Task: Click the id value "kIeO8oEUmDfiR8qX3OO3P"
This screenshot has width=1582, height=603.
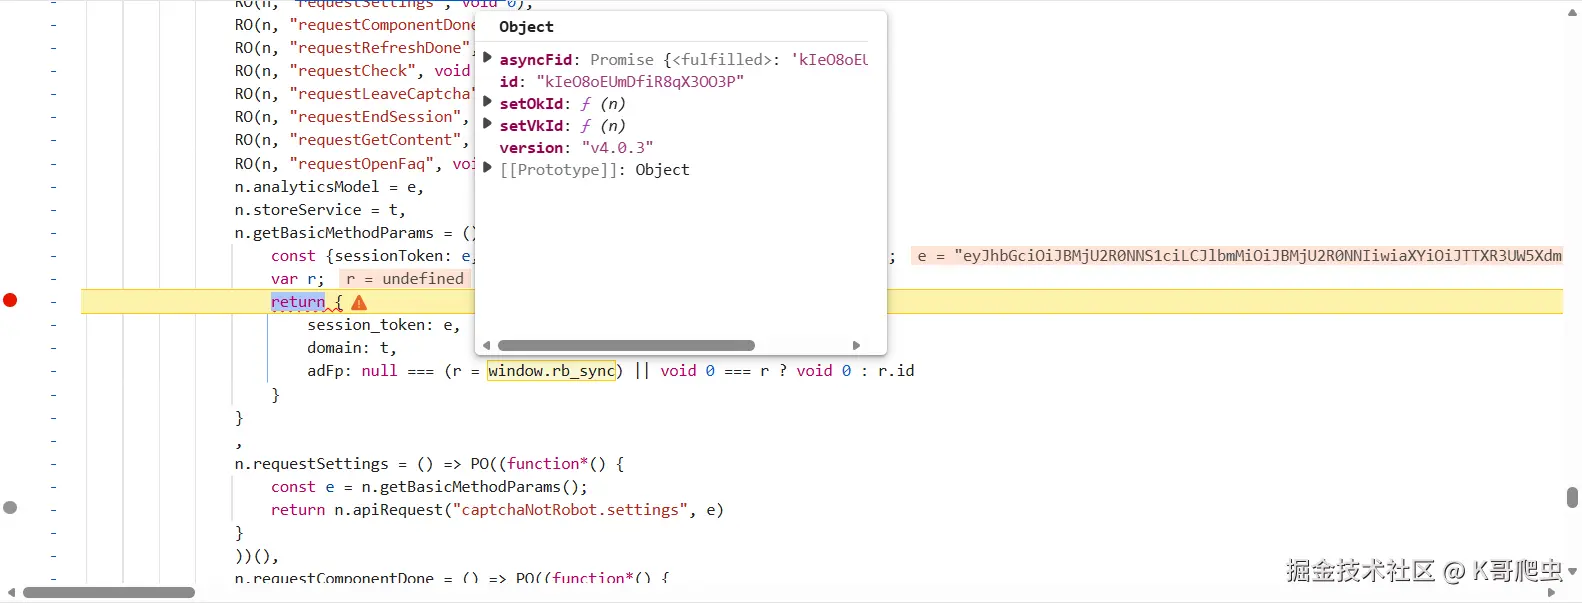Action: point(640,81)
